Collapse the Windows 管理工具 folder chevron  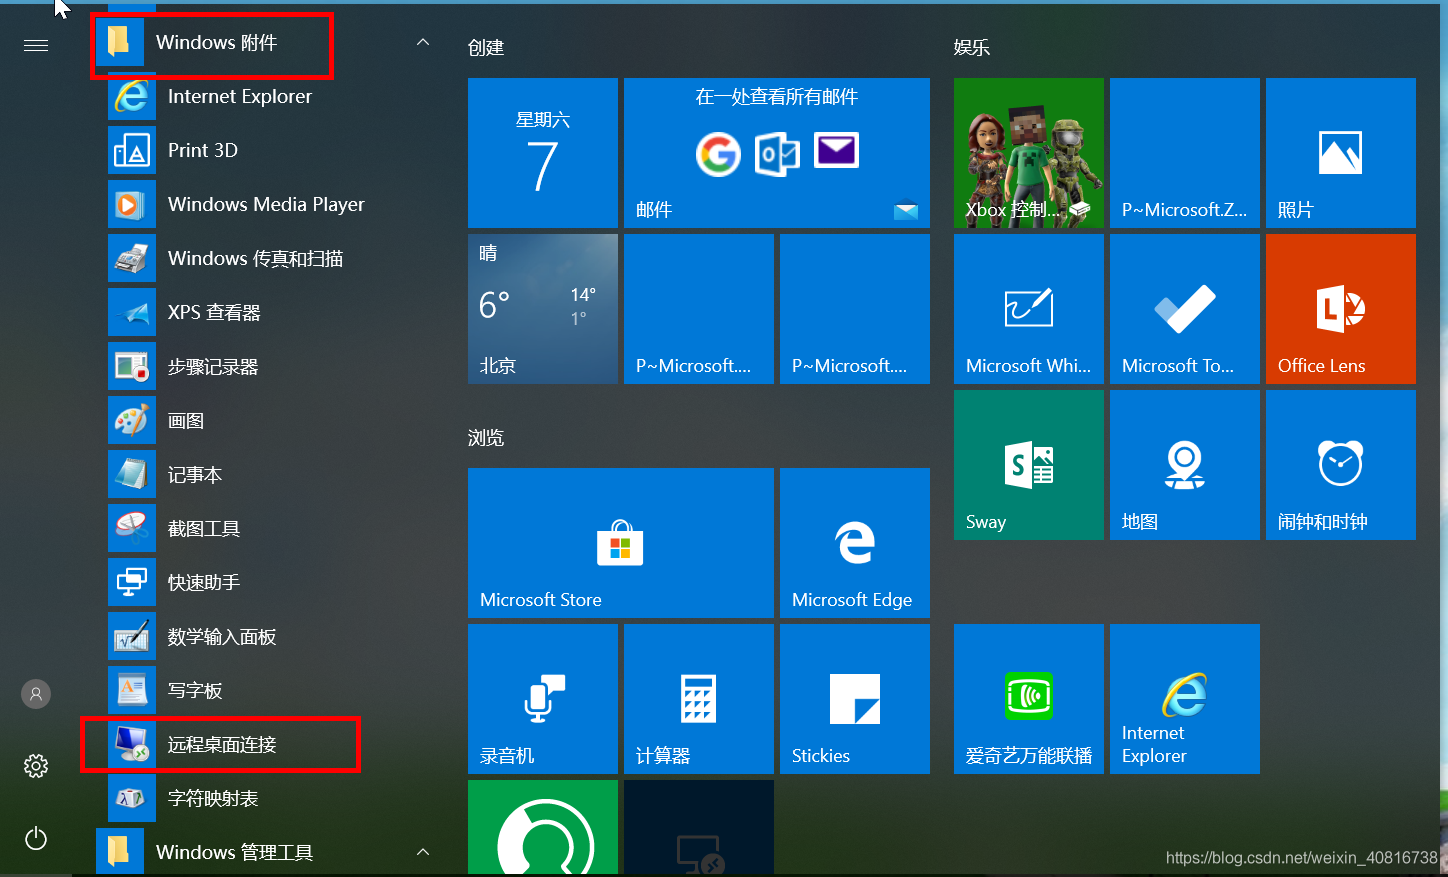(423, 852)
